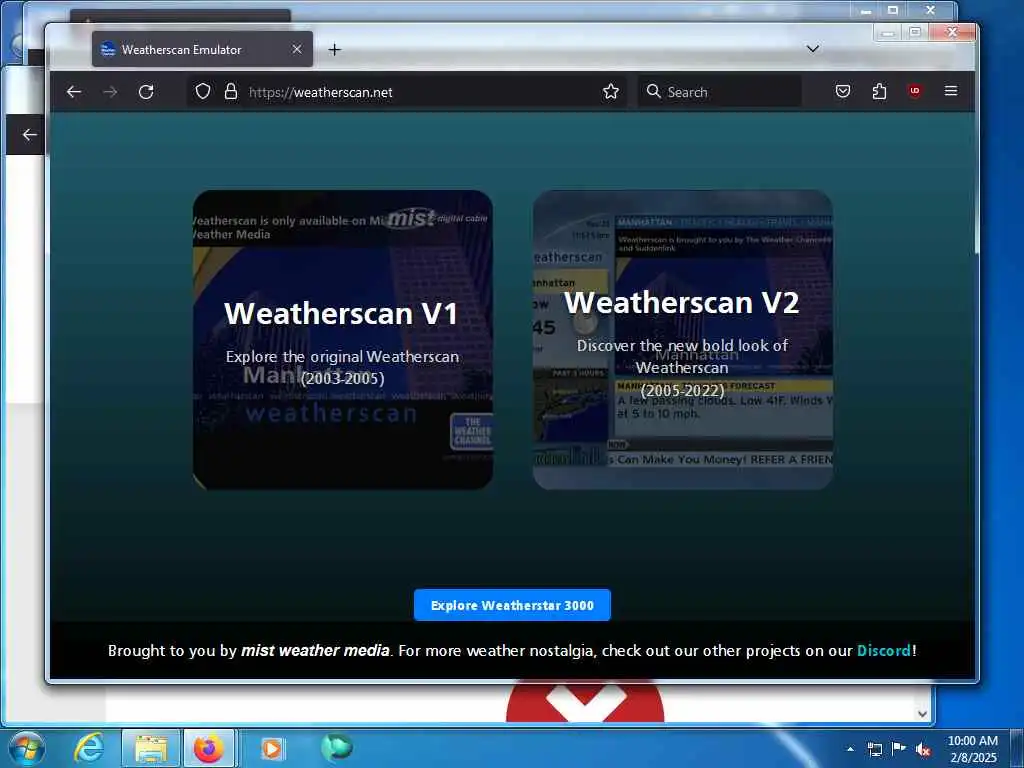The width and height of the screenshot is (1024, 768).
Task: Open Action Center flag icon
Action: (899, 748)
